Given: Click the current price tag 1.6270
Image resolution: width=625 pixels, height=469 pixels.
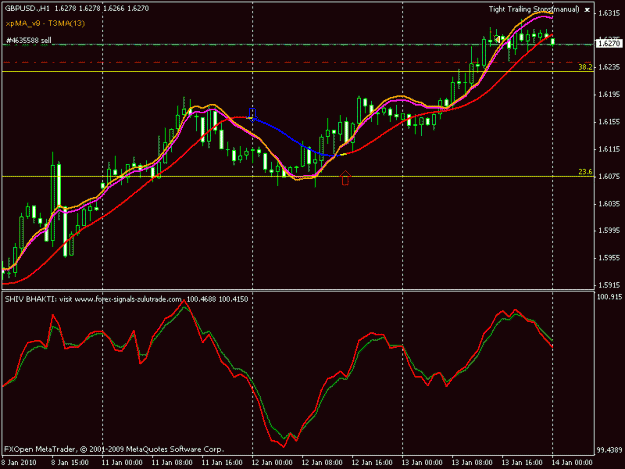Looking at the screenshot, I should click(609, 43).
